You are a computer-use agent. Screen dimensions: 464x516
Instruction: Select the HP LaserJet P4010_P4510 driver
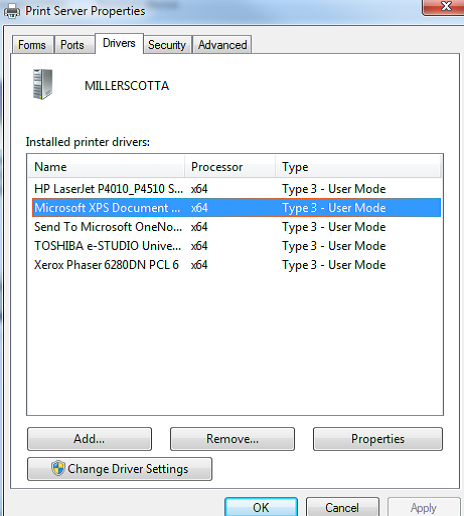(x=236, y=189)
